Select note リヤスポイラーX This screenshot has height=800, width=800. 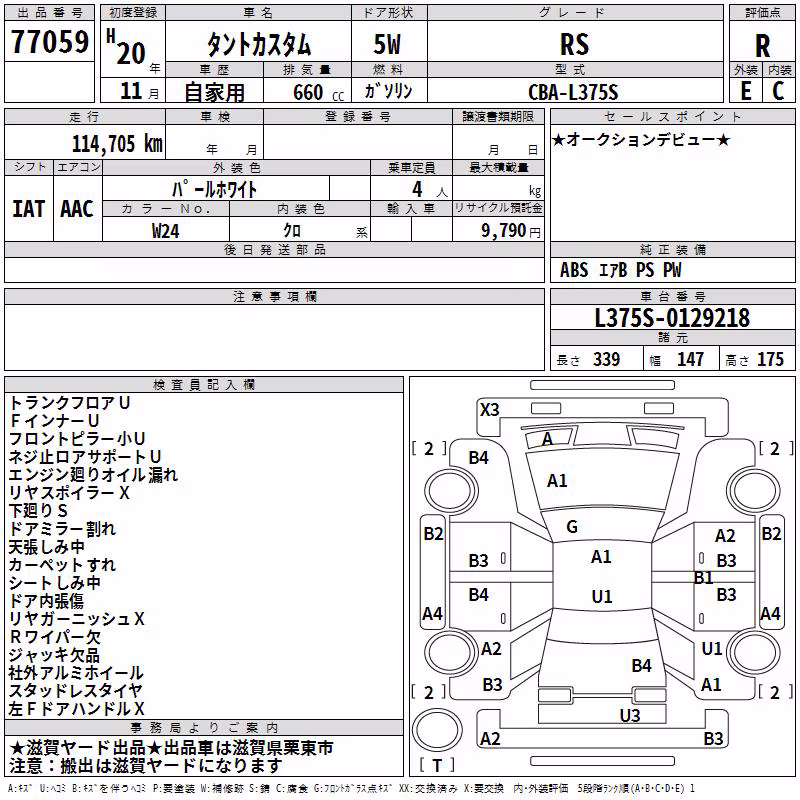coord(69,493)
